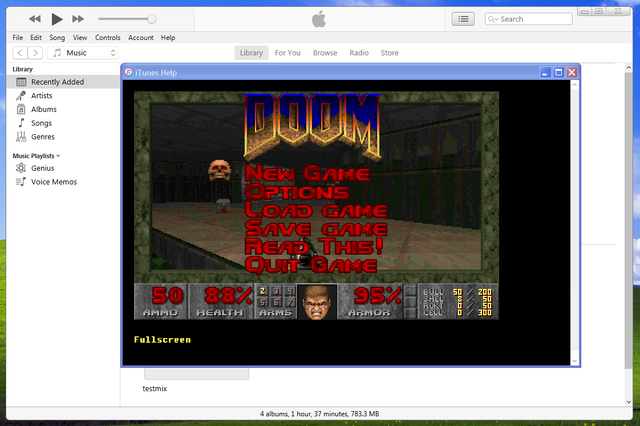Click the help window scrollbar down arrow
This screenshot has height=426, width=640.
(x=575, y=361)
